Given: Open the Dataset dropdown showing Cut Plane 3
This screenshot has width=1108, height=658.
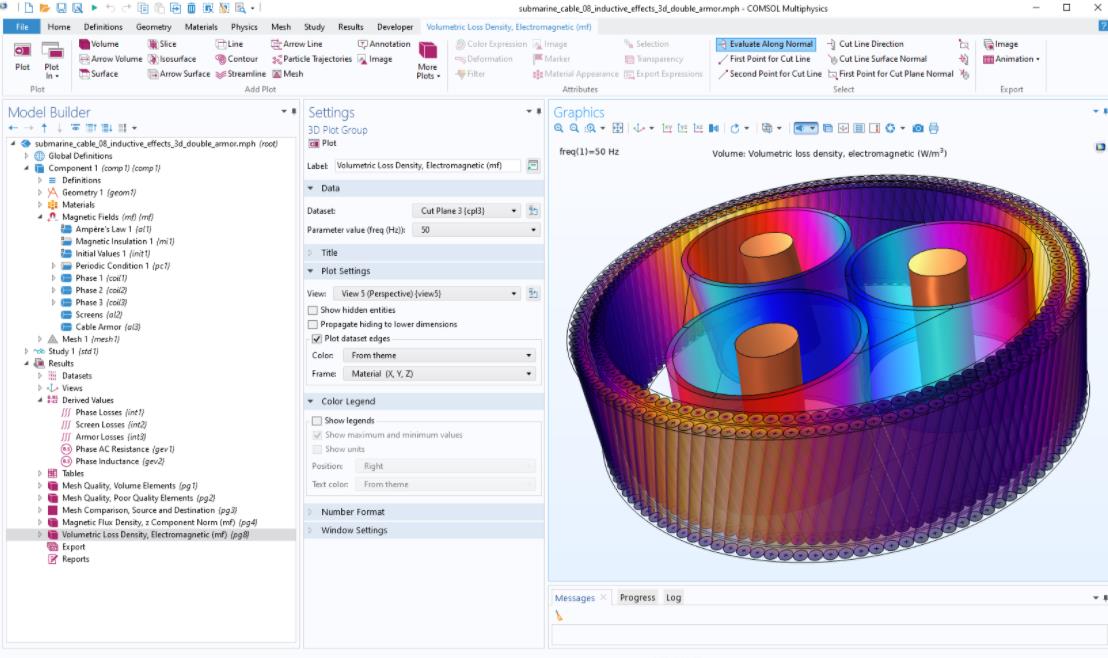Looking at the screenshot, I should [x=466, y=211].
